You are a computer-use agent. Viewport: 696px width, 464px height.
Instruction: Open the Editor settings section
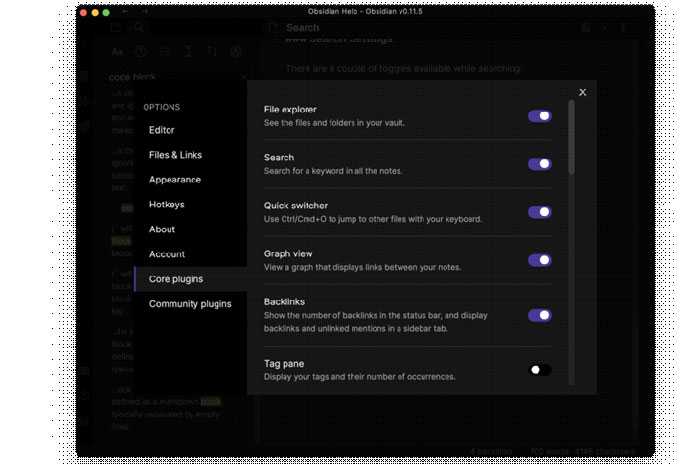[x=162, y=130]
